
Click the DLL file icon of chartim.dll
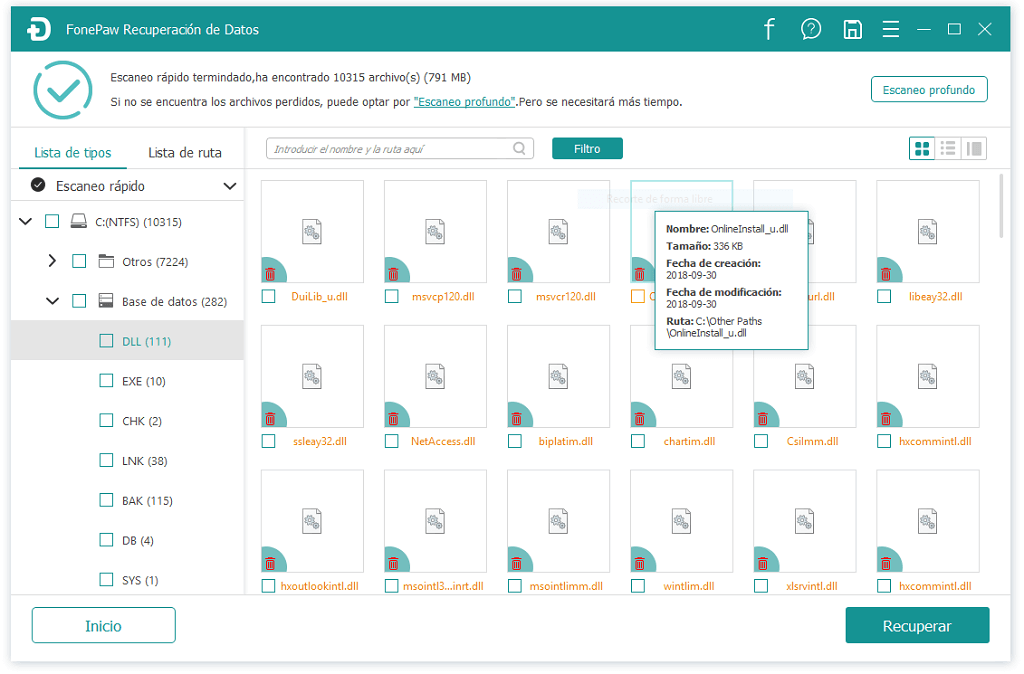click(x=681, y=377)
